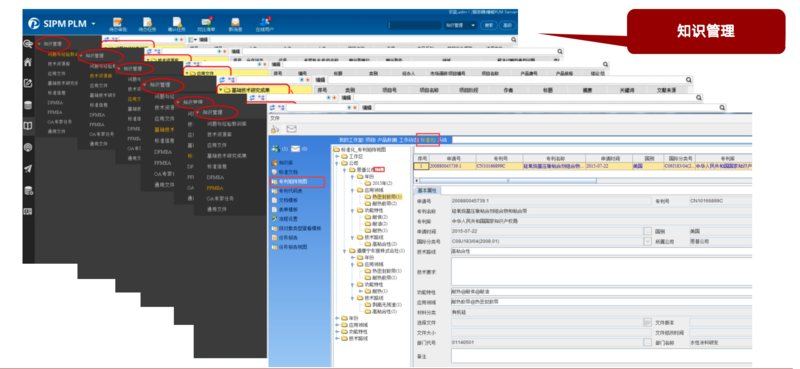The width and height of the screenshot is (800, 369).
Task: Click the SIPM PLM logo icon
Action: tap(34, 24)
